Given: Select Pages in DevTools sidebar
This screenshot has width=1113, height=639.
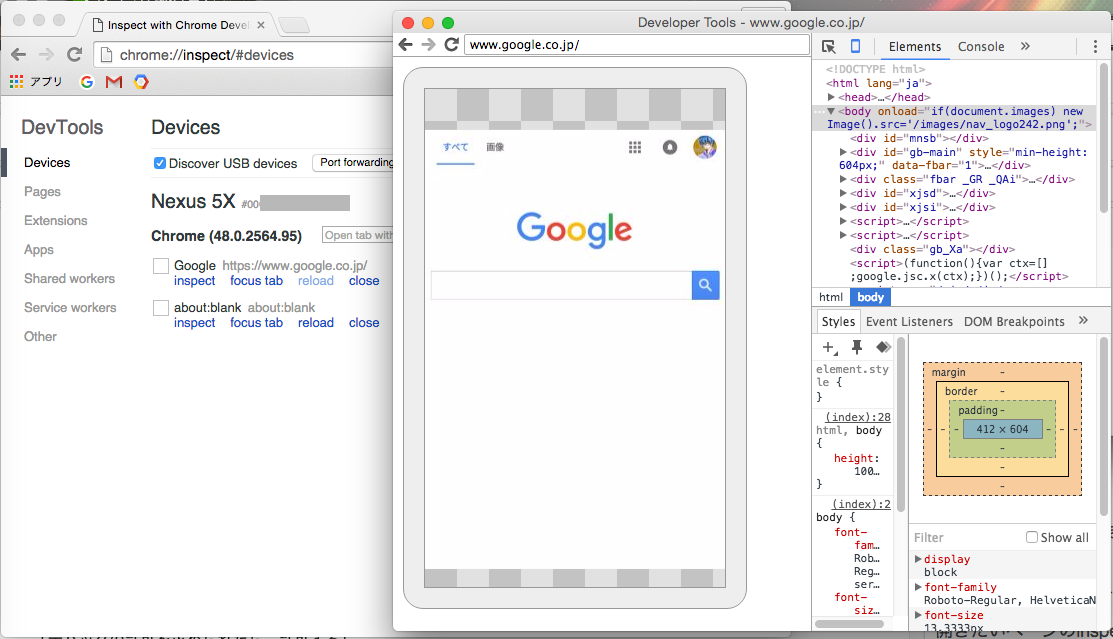Looking at the screenshot, I should (43, 192).
